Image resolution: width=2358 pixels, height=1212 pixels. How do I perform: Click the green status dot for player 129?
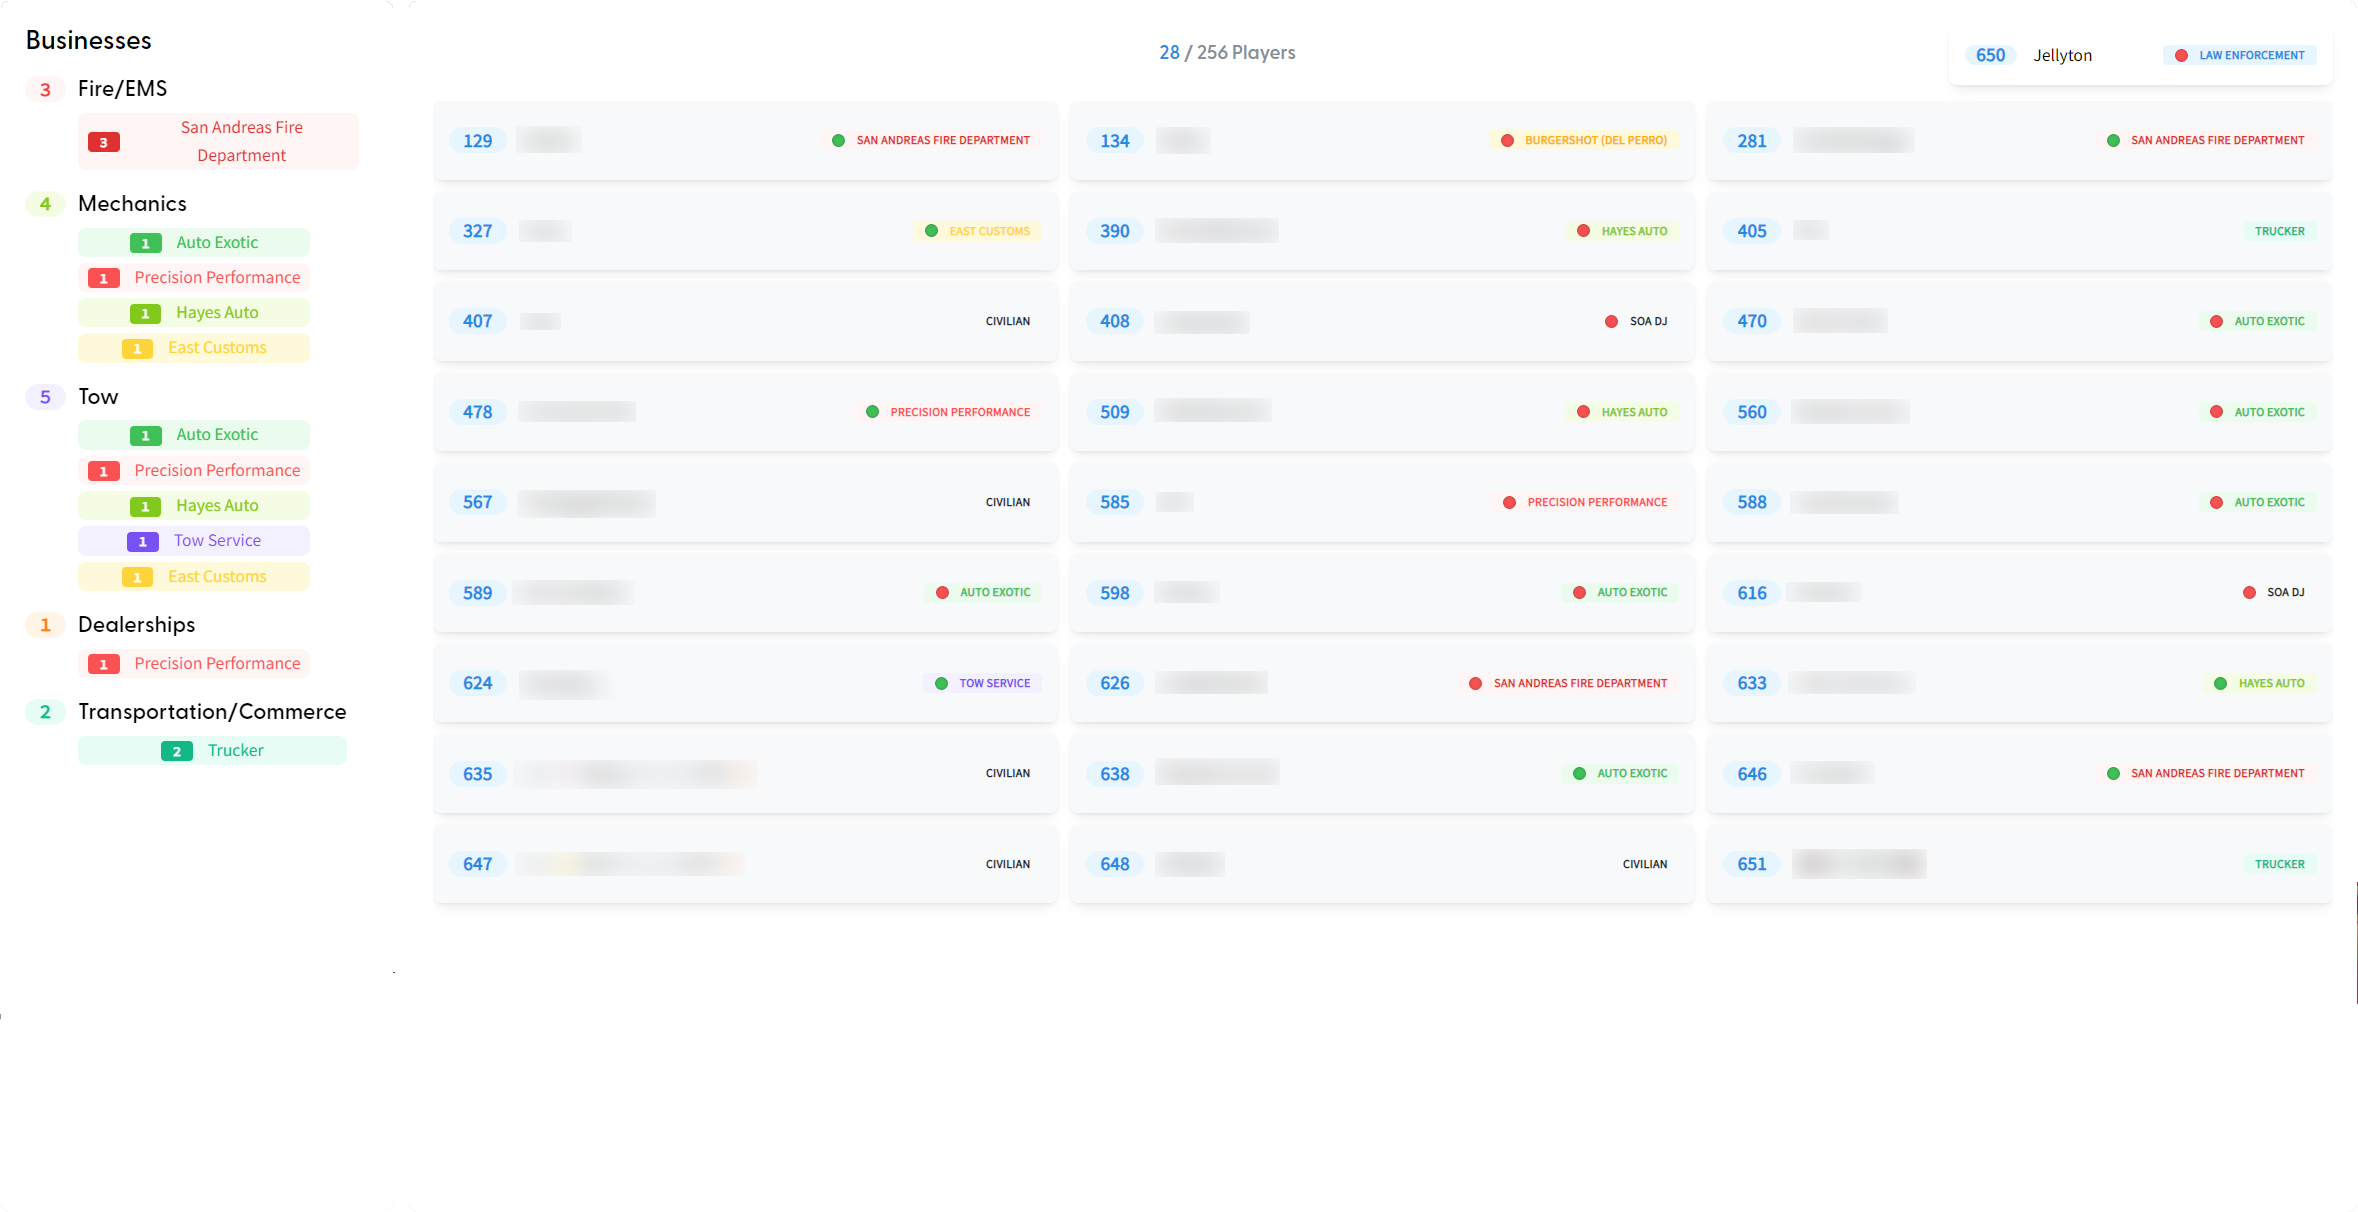click(x=838, y=141)
